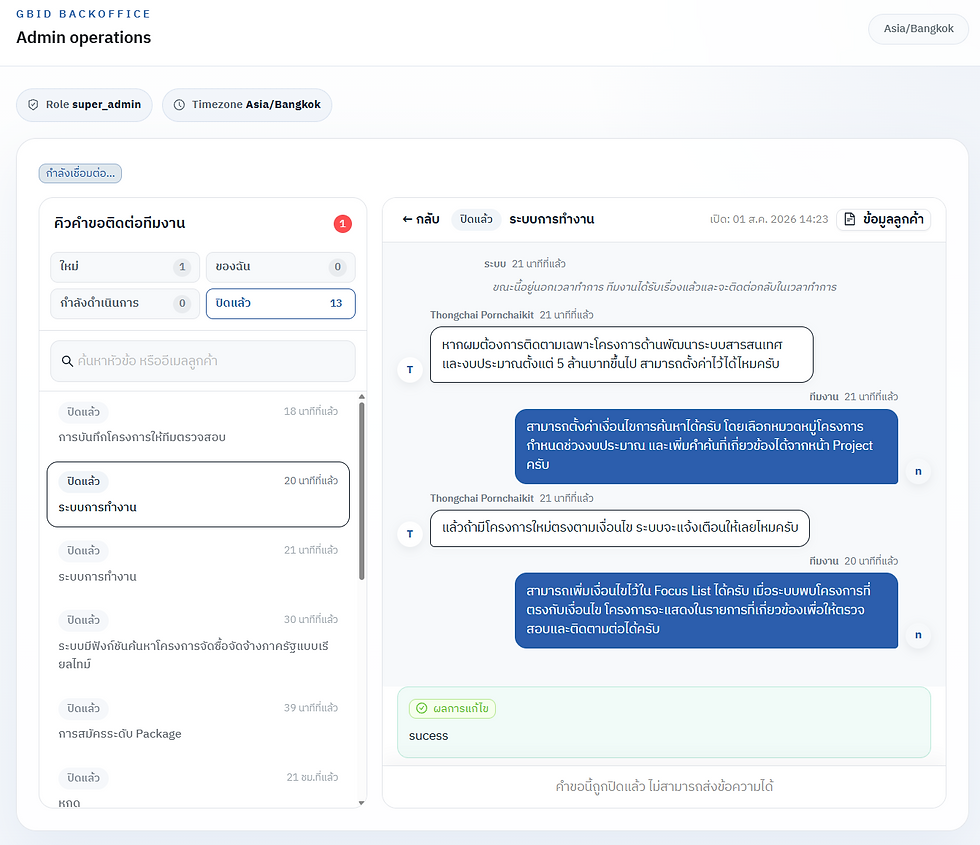Click the GBID BACKOFFICE brand label

coord(83,14)
